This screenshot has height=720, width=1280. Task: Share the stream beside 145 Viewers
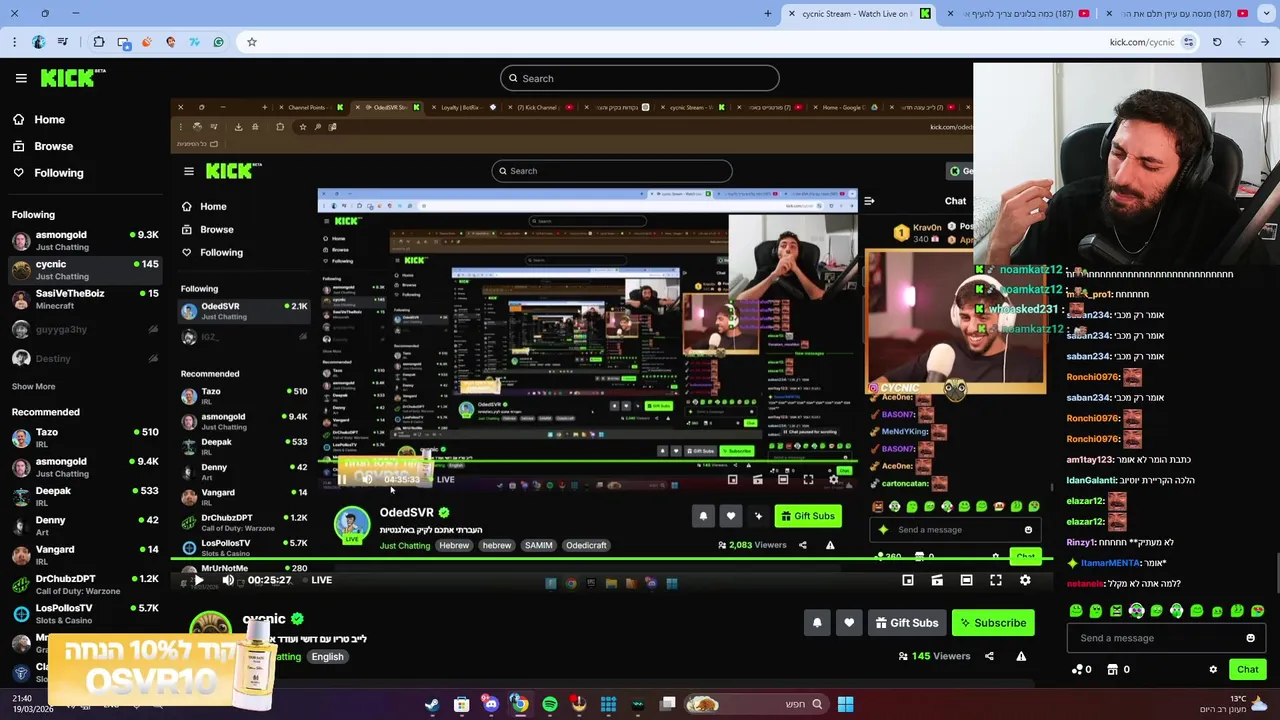tap(989, 656)
